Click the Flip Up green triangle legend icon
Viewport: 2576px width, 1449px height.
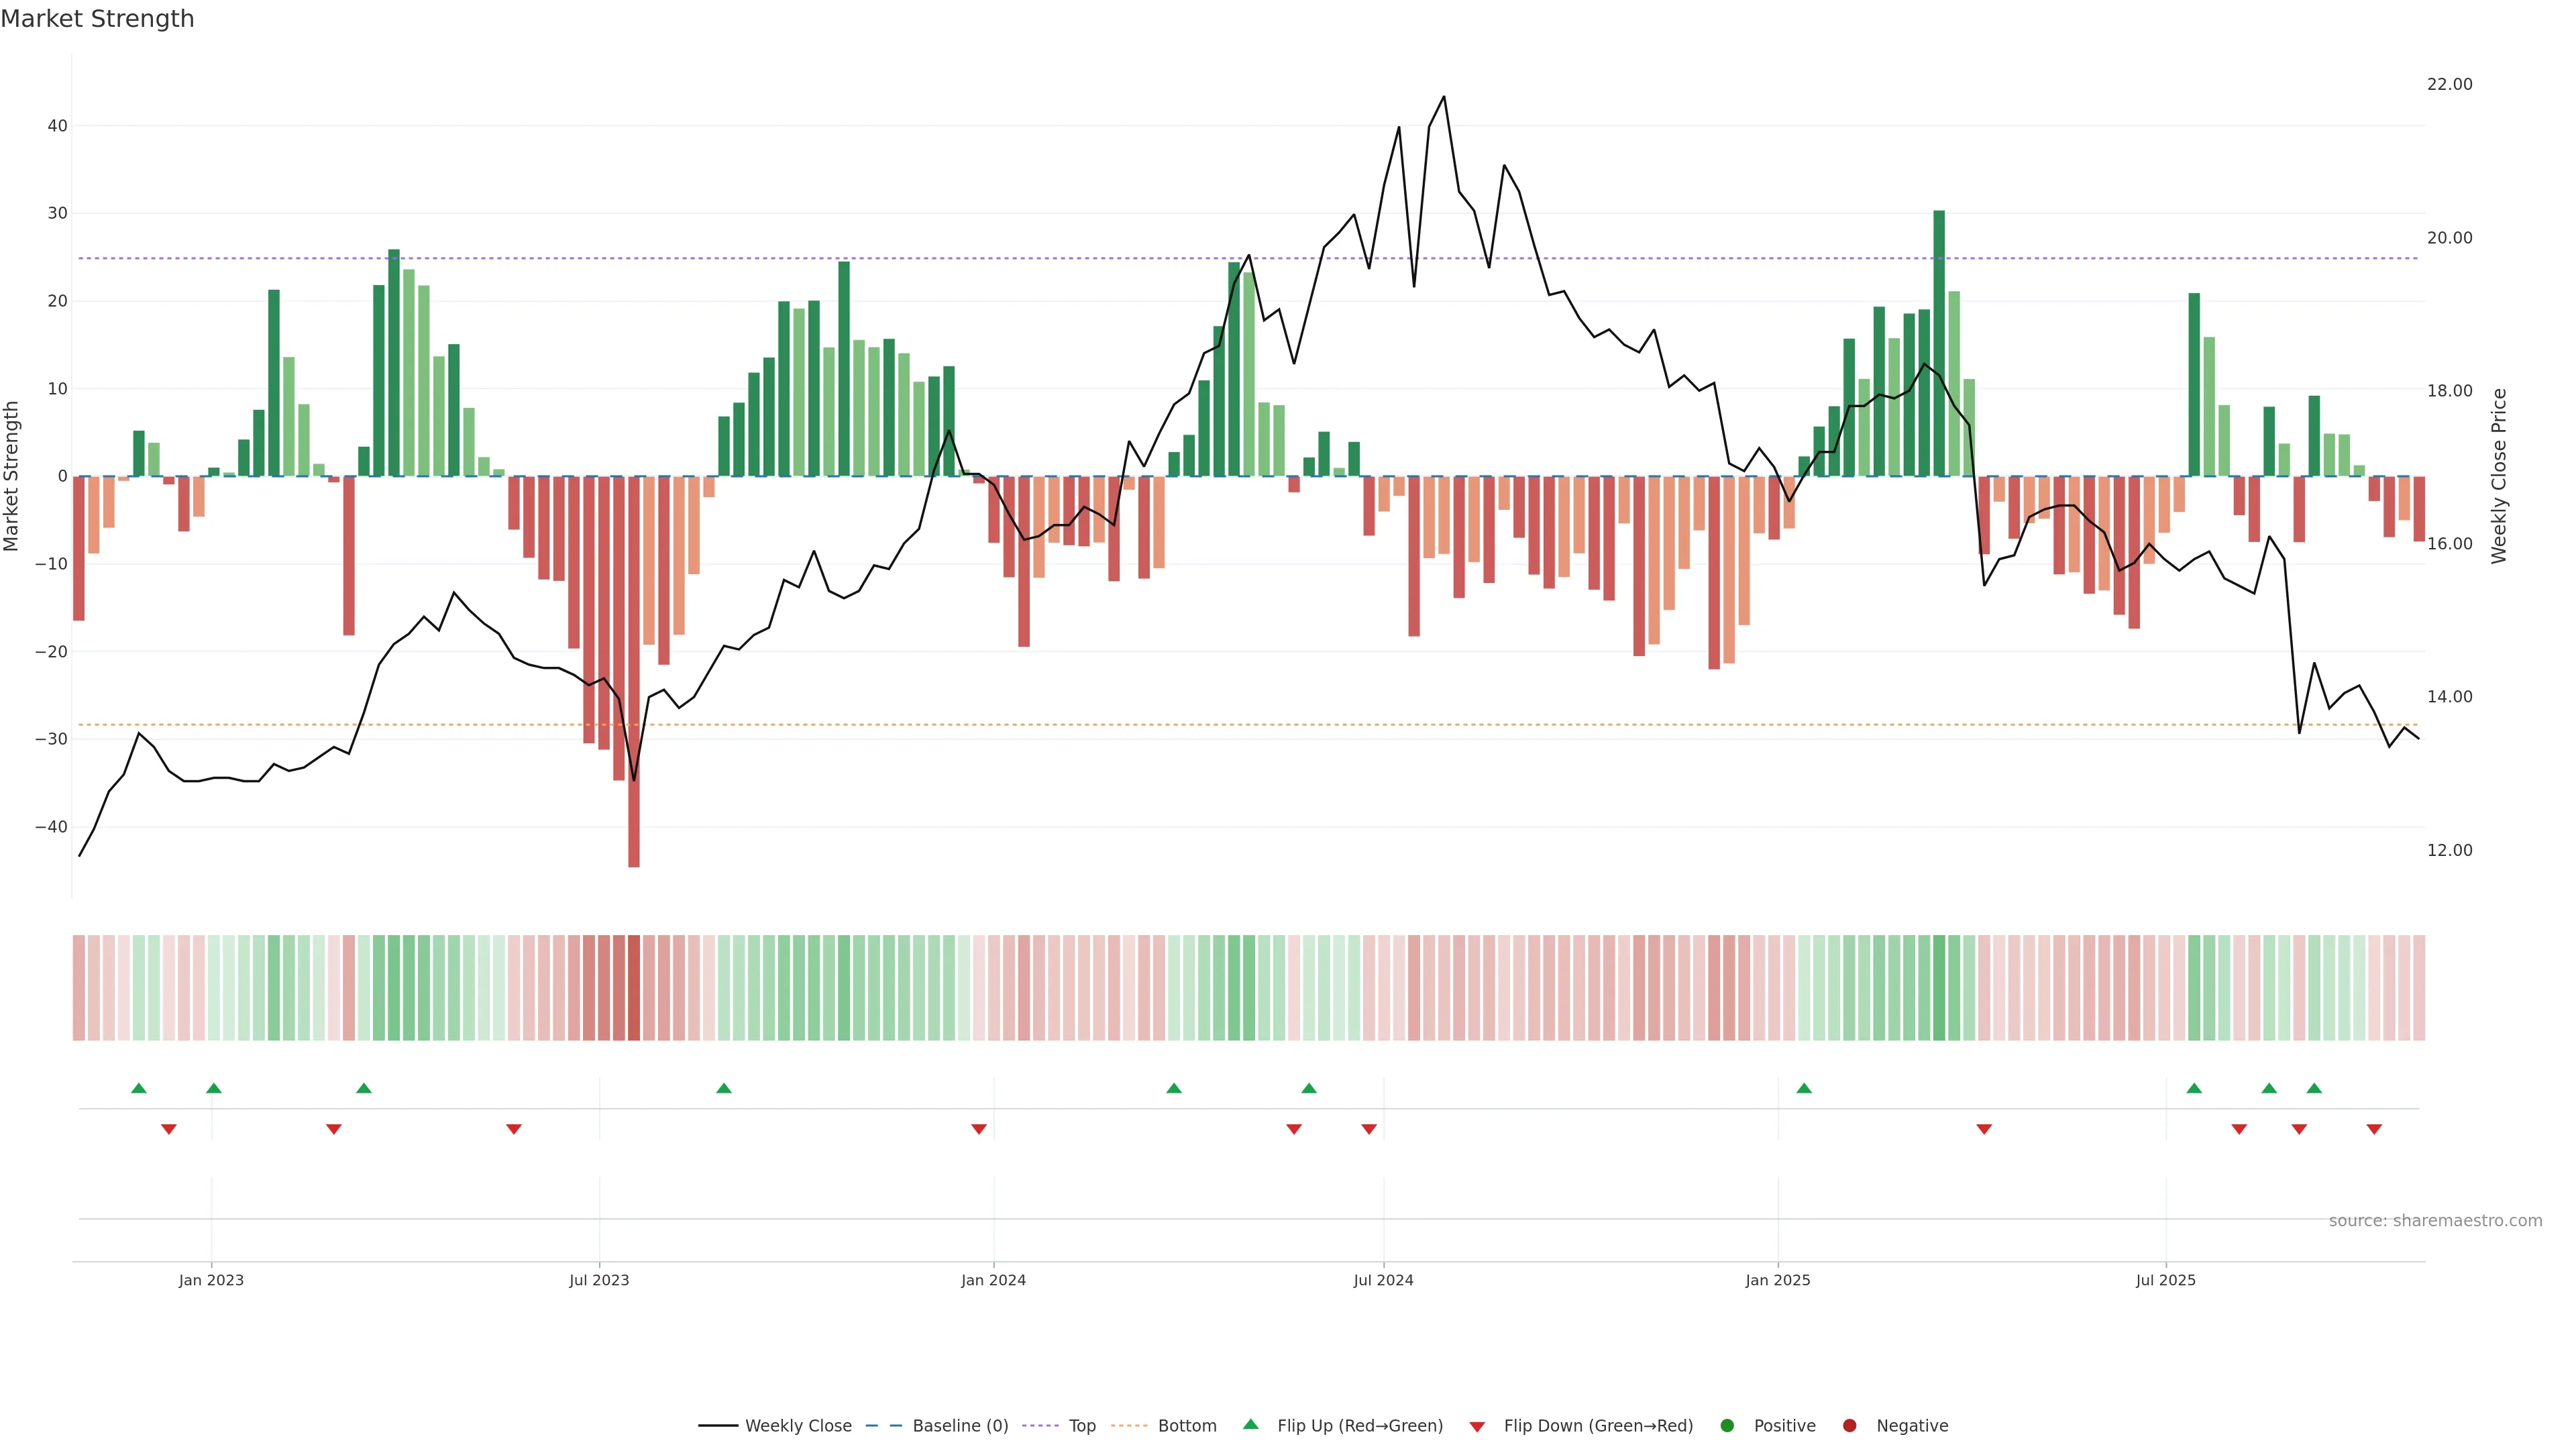(x=1250, y=1424)
